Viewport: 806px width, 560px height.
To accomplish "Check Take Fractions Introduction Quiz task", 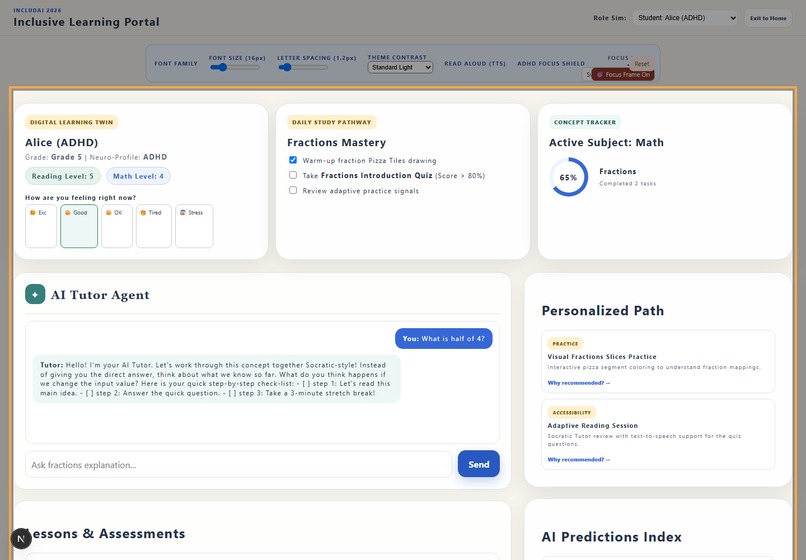I will (293, 175).
